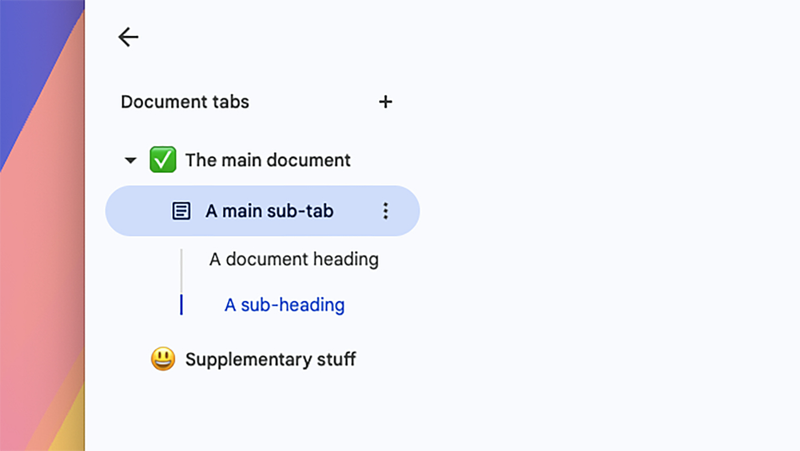800x451 pixels.
Task: Click the green checkmark emoji tab icon
Action: (163, 160)
